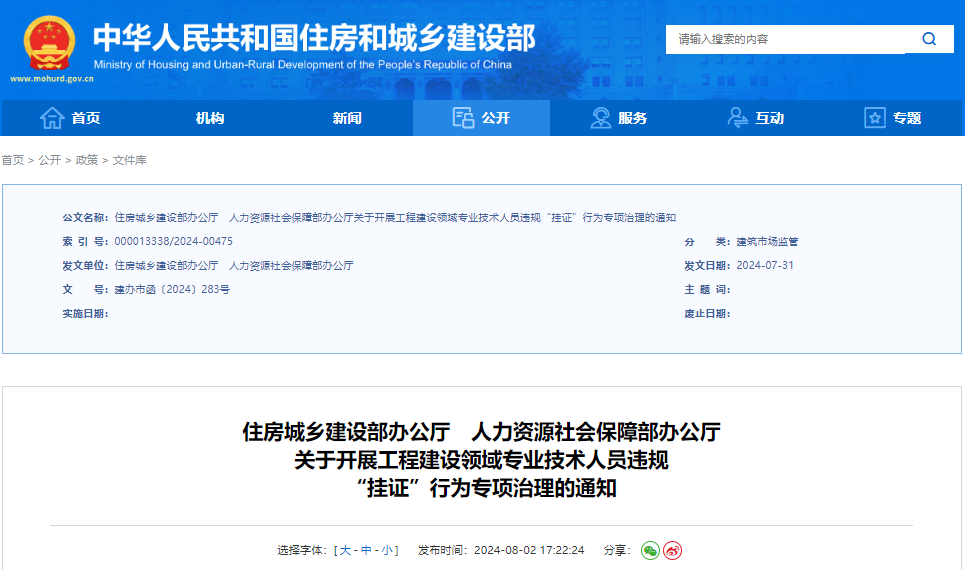Viewport: 965px width, 570px height.
Task: Open 文件库 breadcrumb link
Action: [x=129, y=160]
